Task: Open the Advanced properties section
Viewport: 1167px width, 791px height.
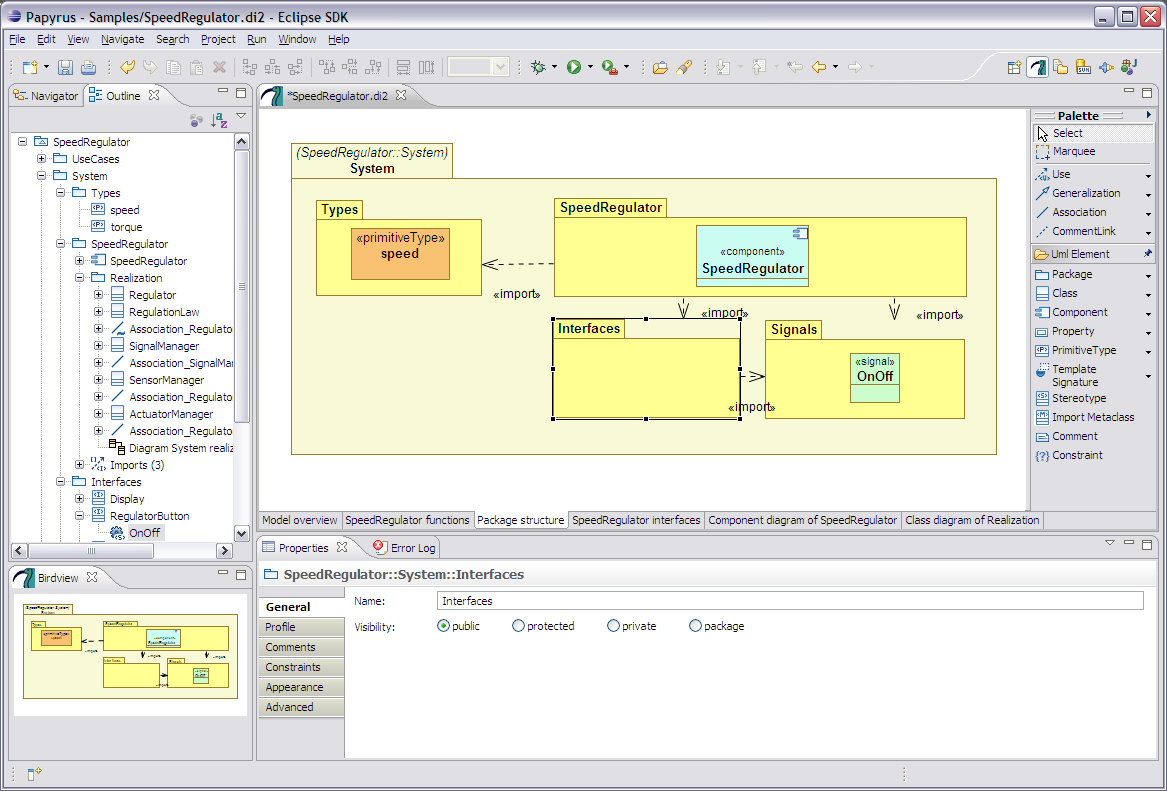Action: pyautogui.click(x=301, y=707)
